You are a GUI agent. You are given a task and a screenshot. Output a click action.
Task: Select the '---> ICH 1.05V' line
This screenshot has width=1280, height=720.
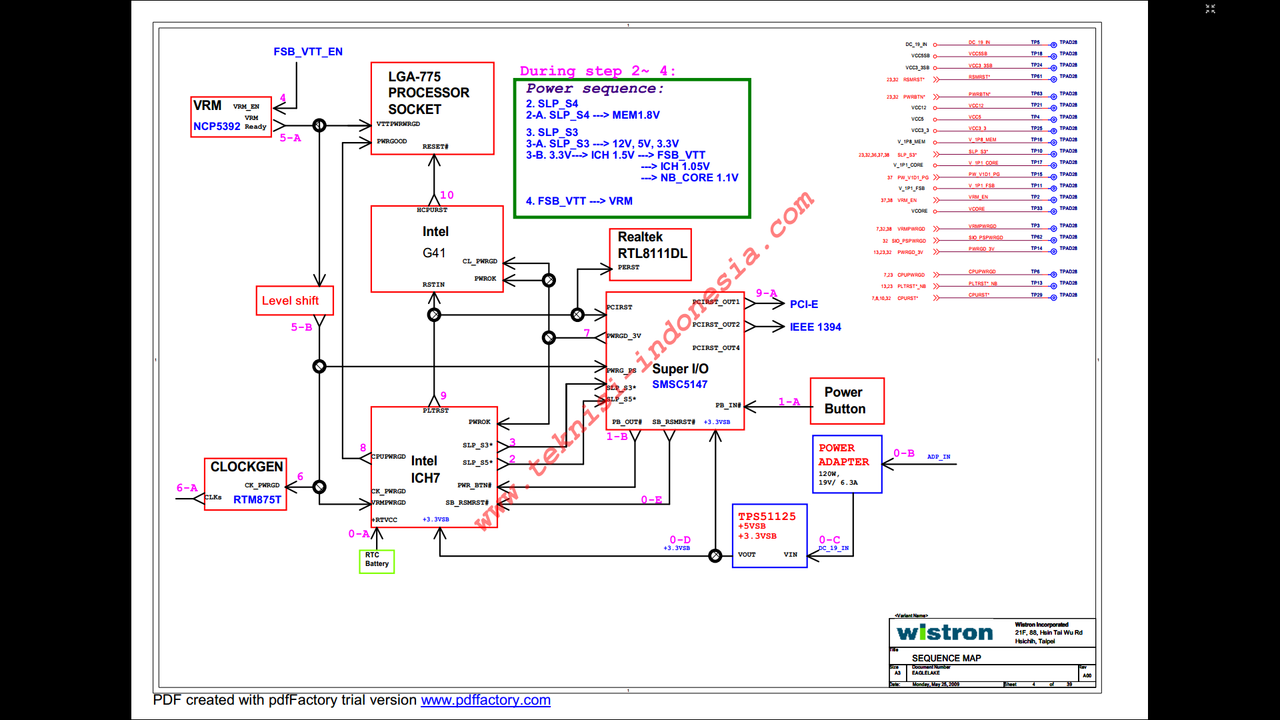675,166
